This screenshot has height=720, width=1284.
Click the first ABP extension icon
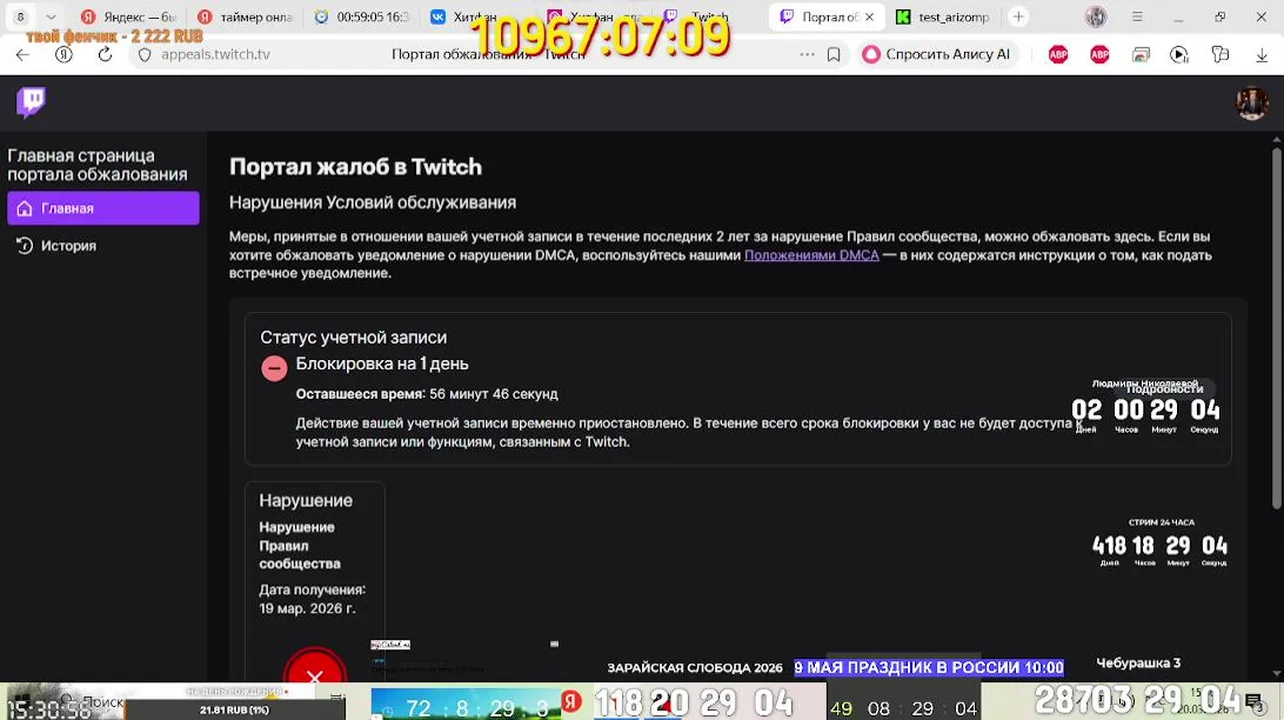[1058, 55]
